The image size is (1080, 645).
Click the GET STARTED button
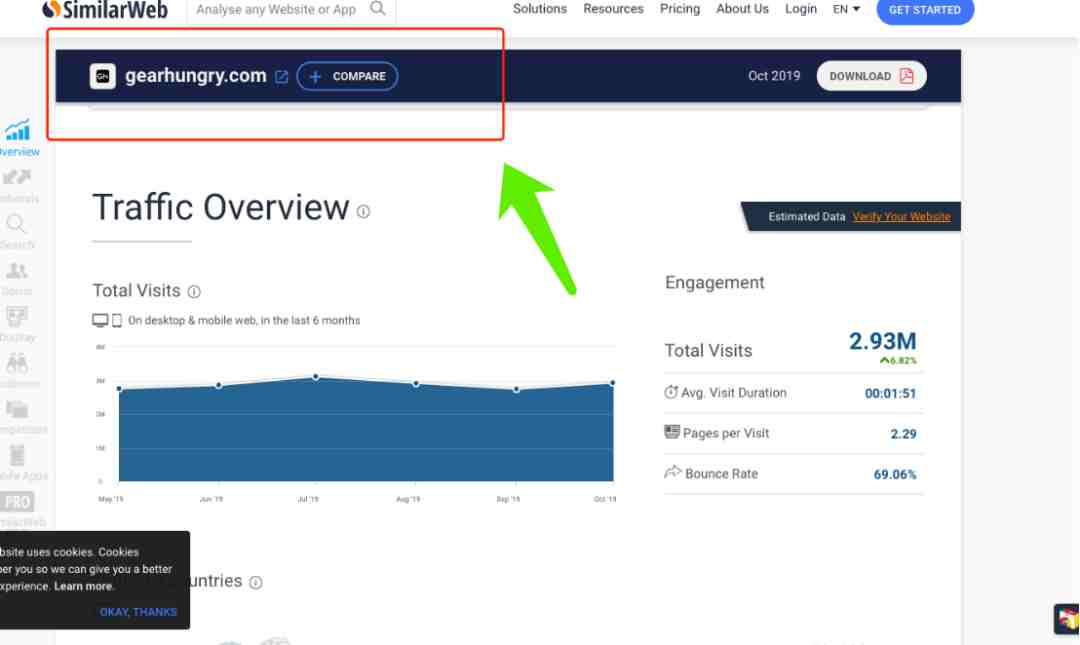point(924,10)
